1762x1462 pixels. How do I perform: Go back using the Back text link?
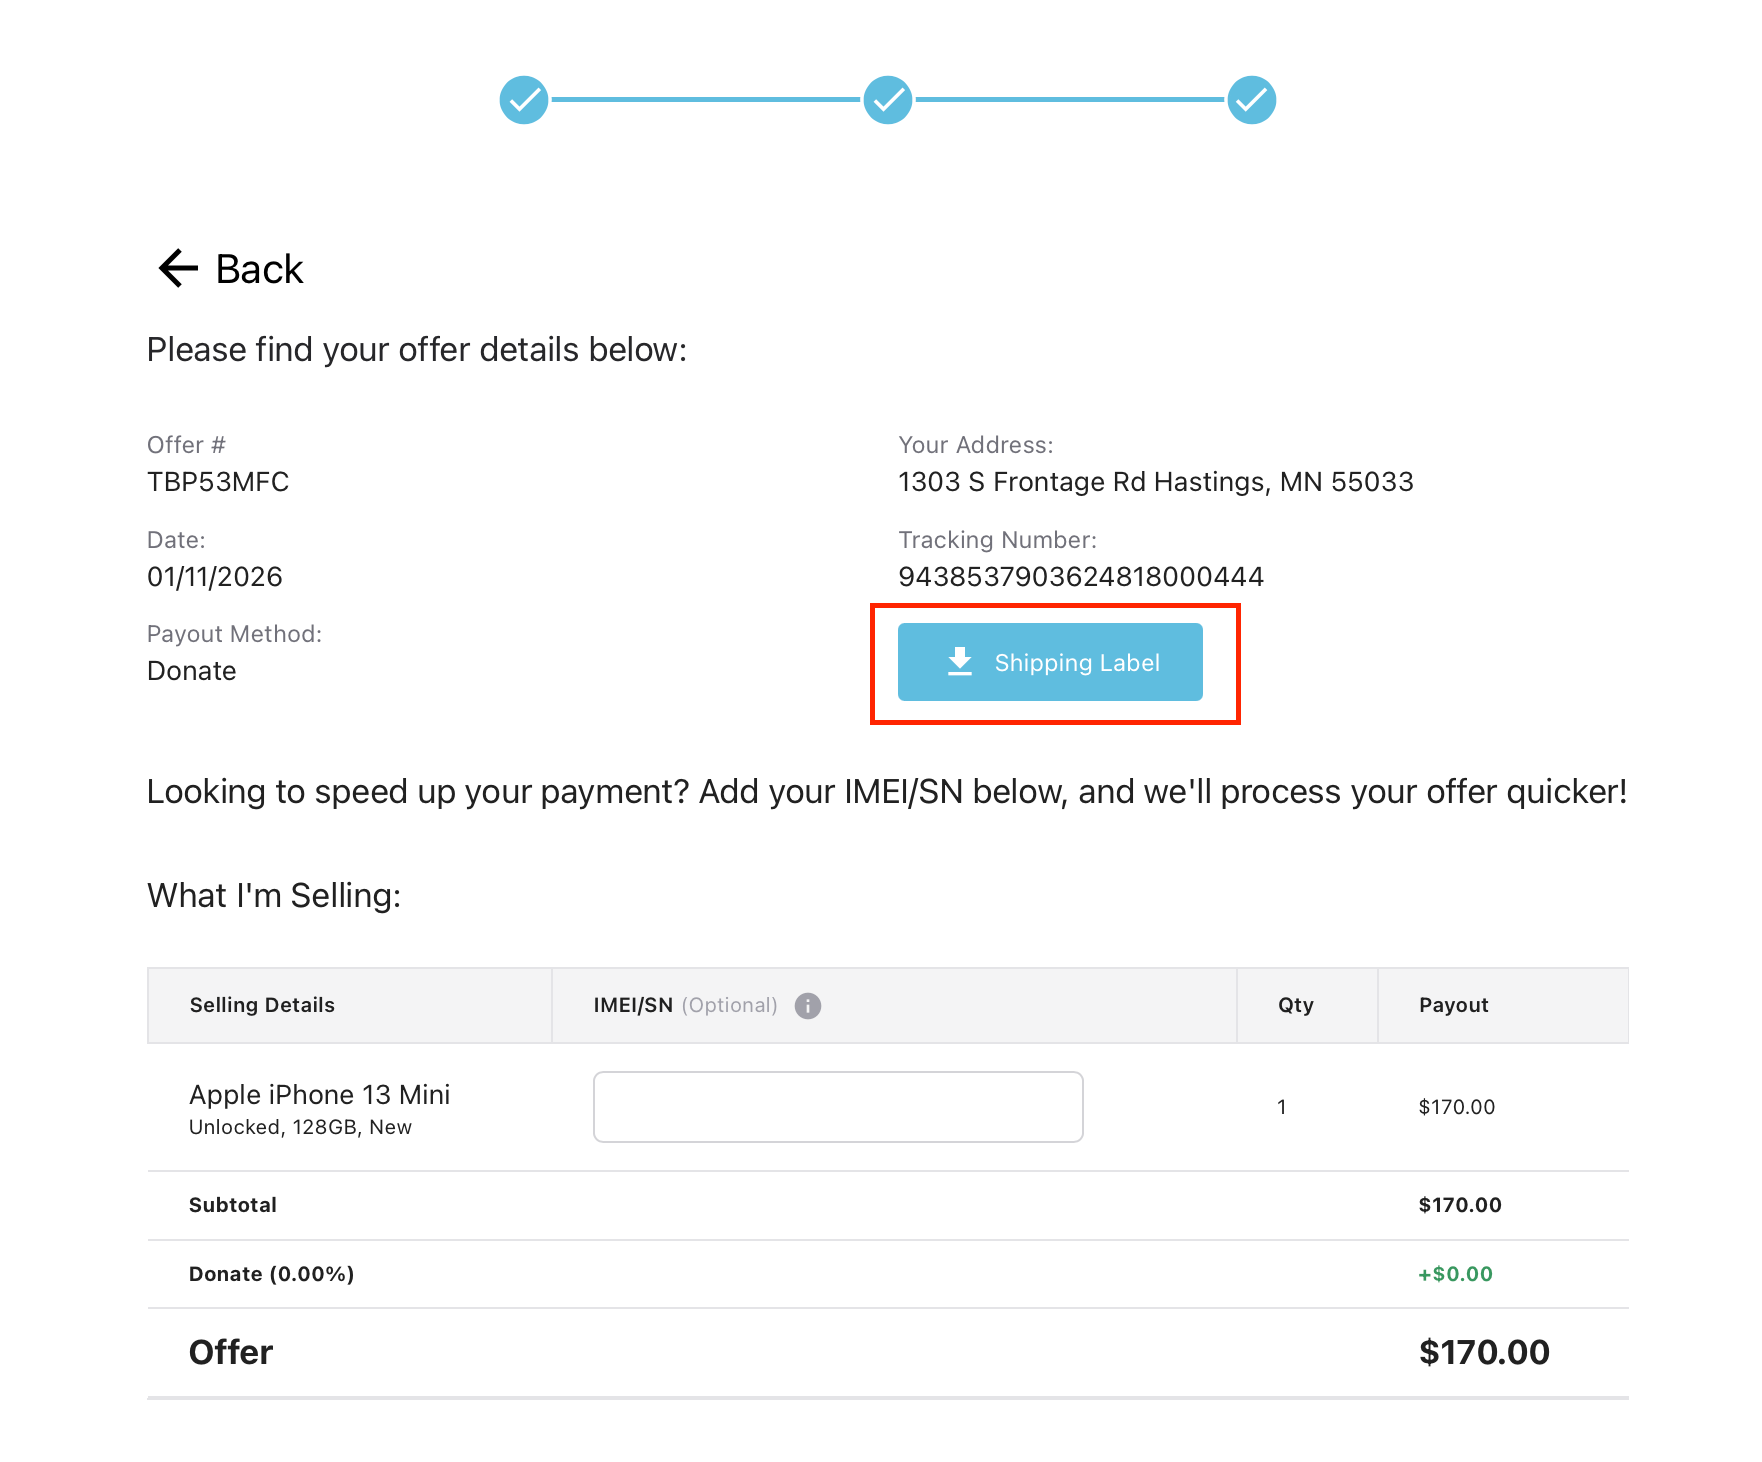[x=259, y=269]
